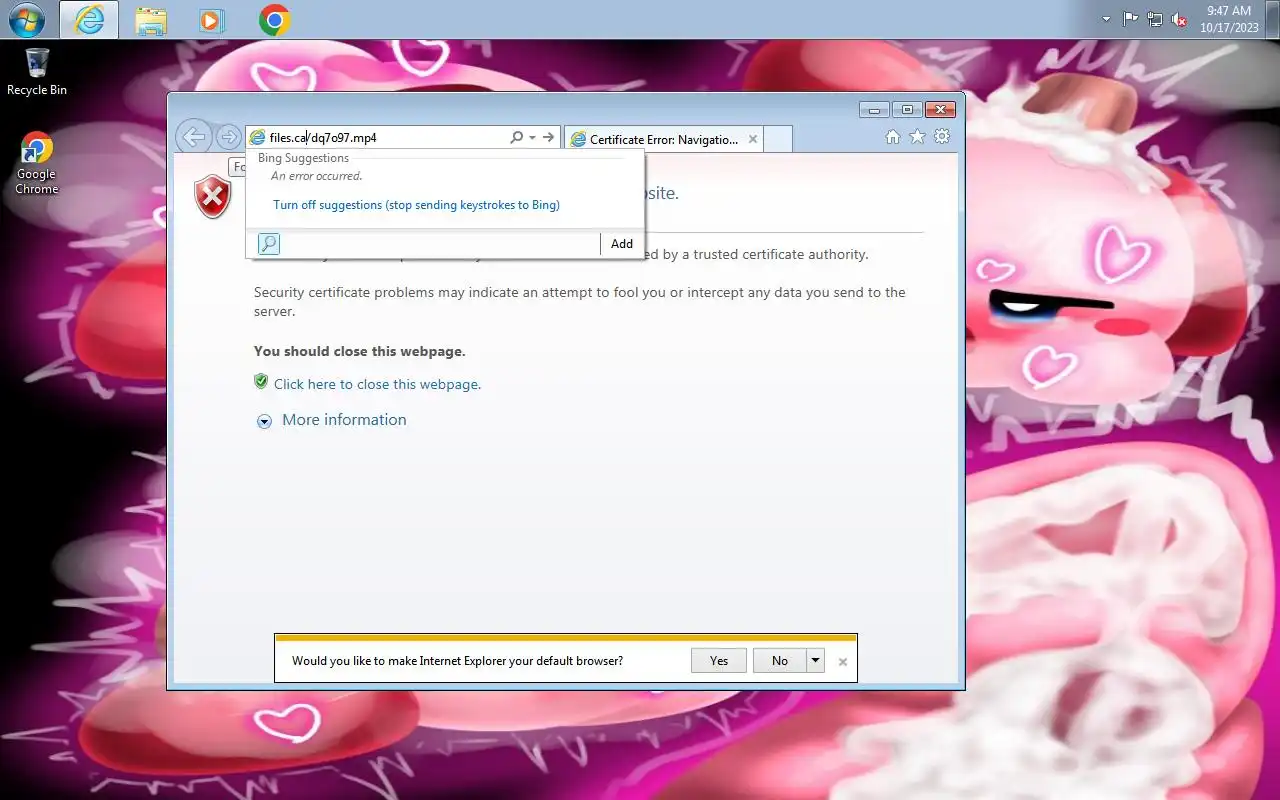The height and width of the screenshot is (800, 1280).
Task: Click 'You should close this webpage.' text
Action: (360, 351)
